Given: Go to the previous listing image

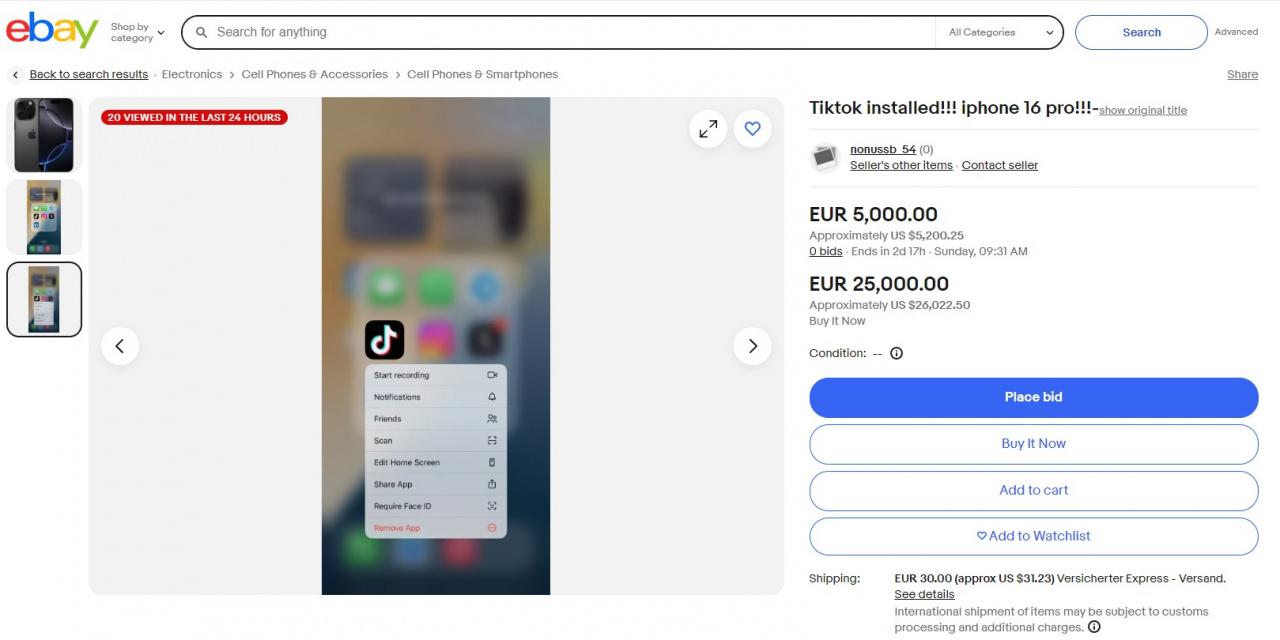Looking at the screenshot, I should (x=120, y=346).
